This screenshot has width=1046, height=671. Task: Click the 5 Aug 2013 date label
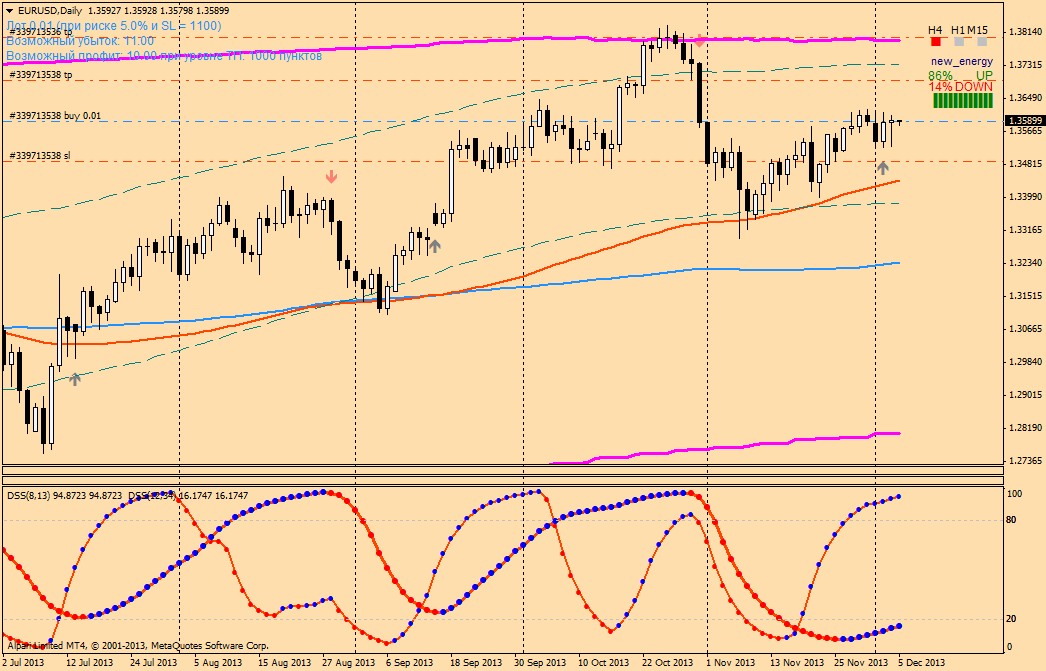218,662
